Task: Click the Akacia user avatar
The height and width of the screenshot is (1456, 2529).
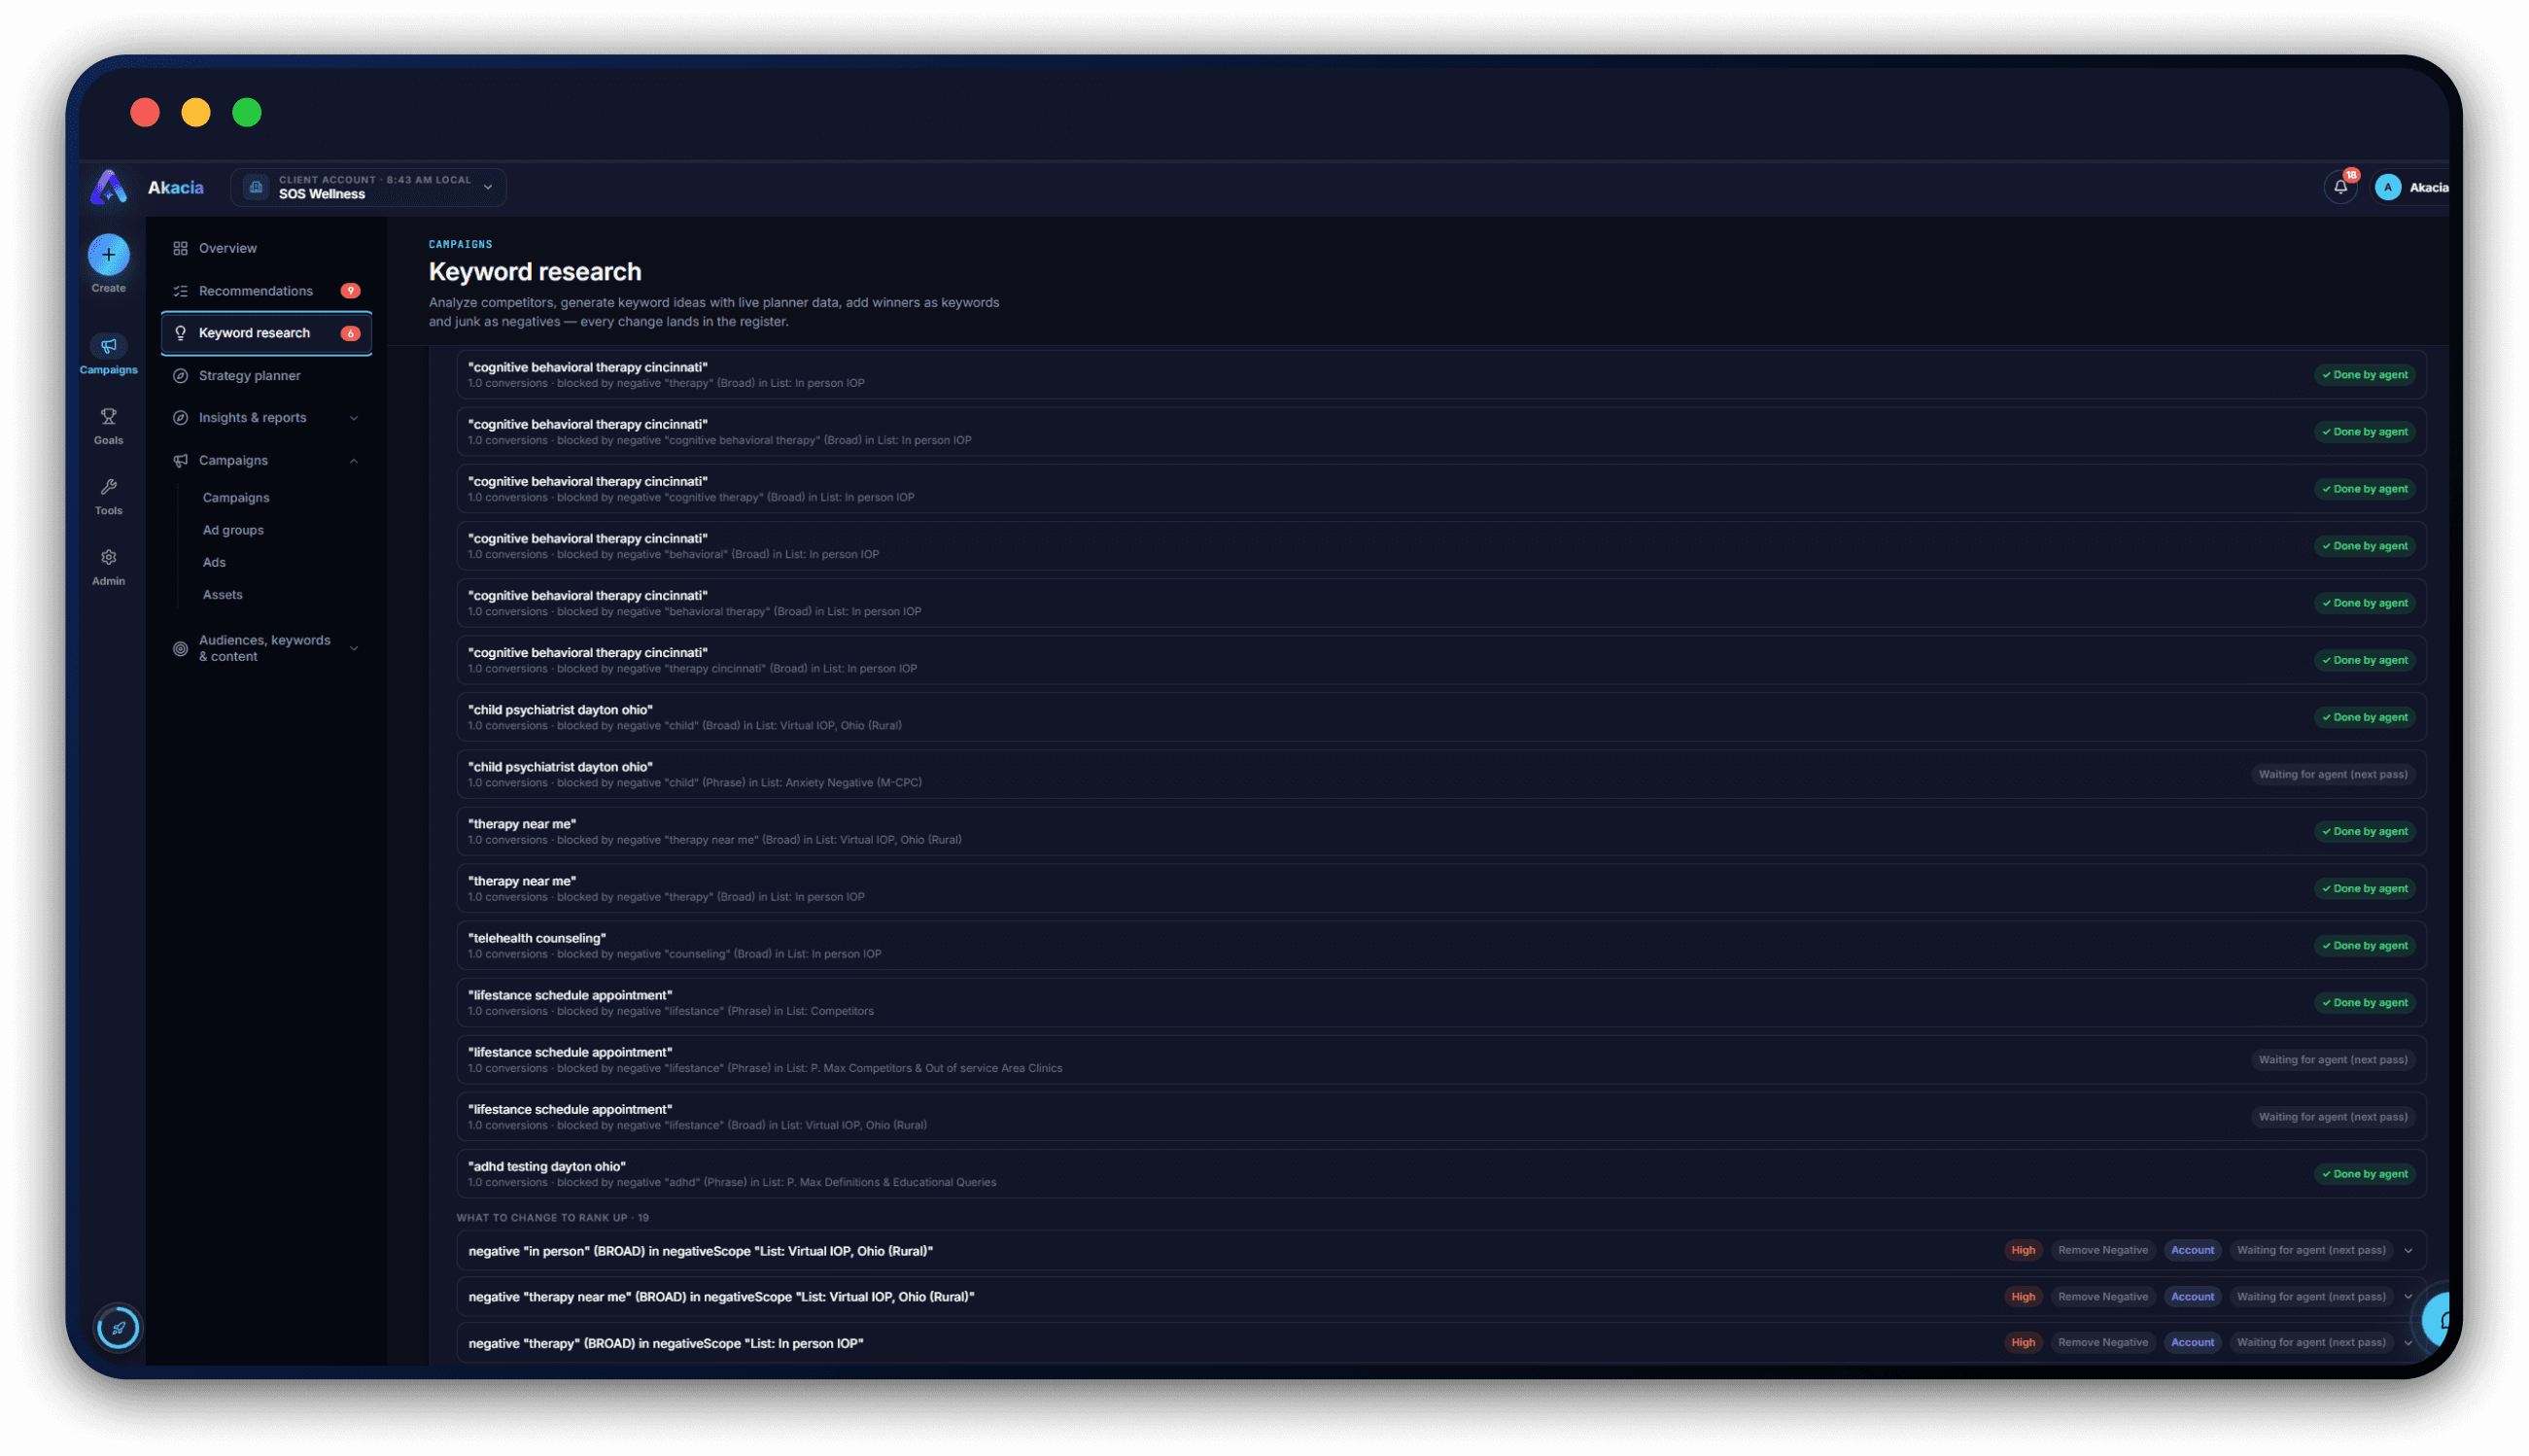Action: tap(2387, 187)
